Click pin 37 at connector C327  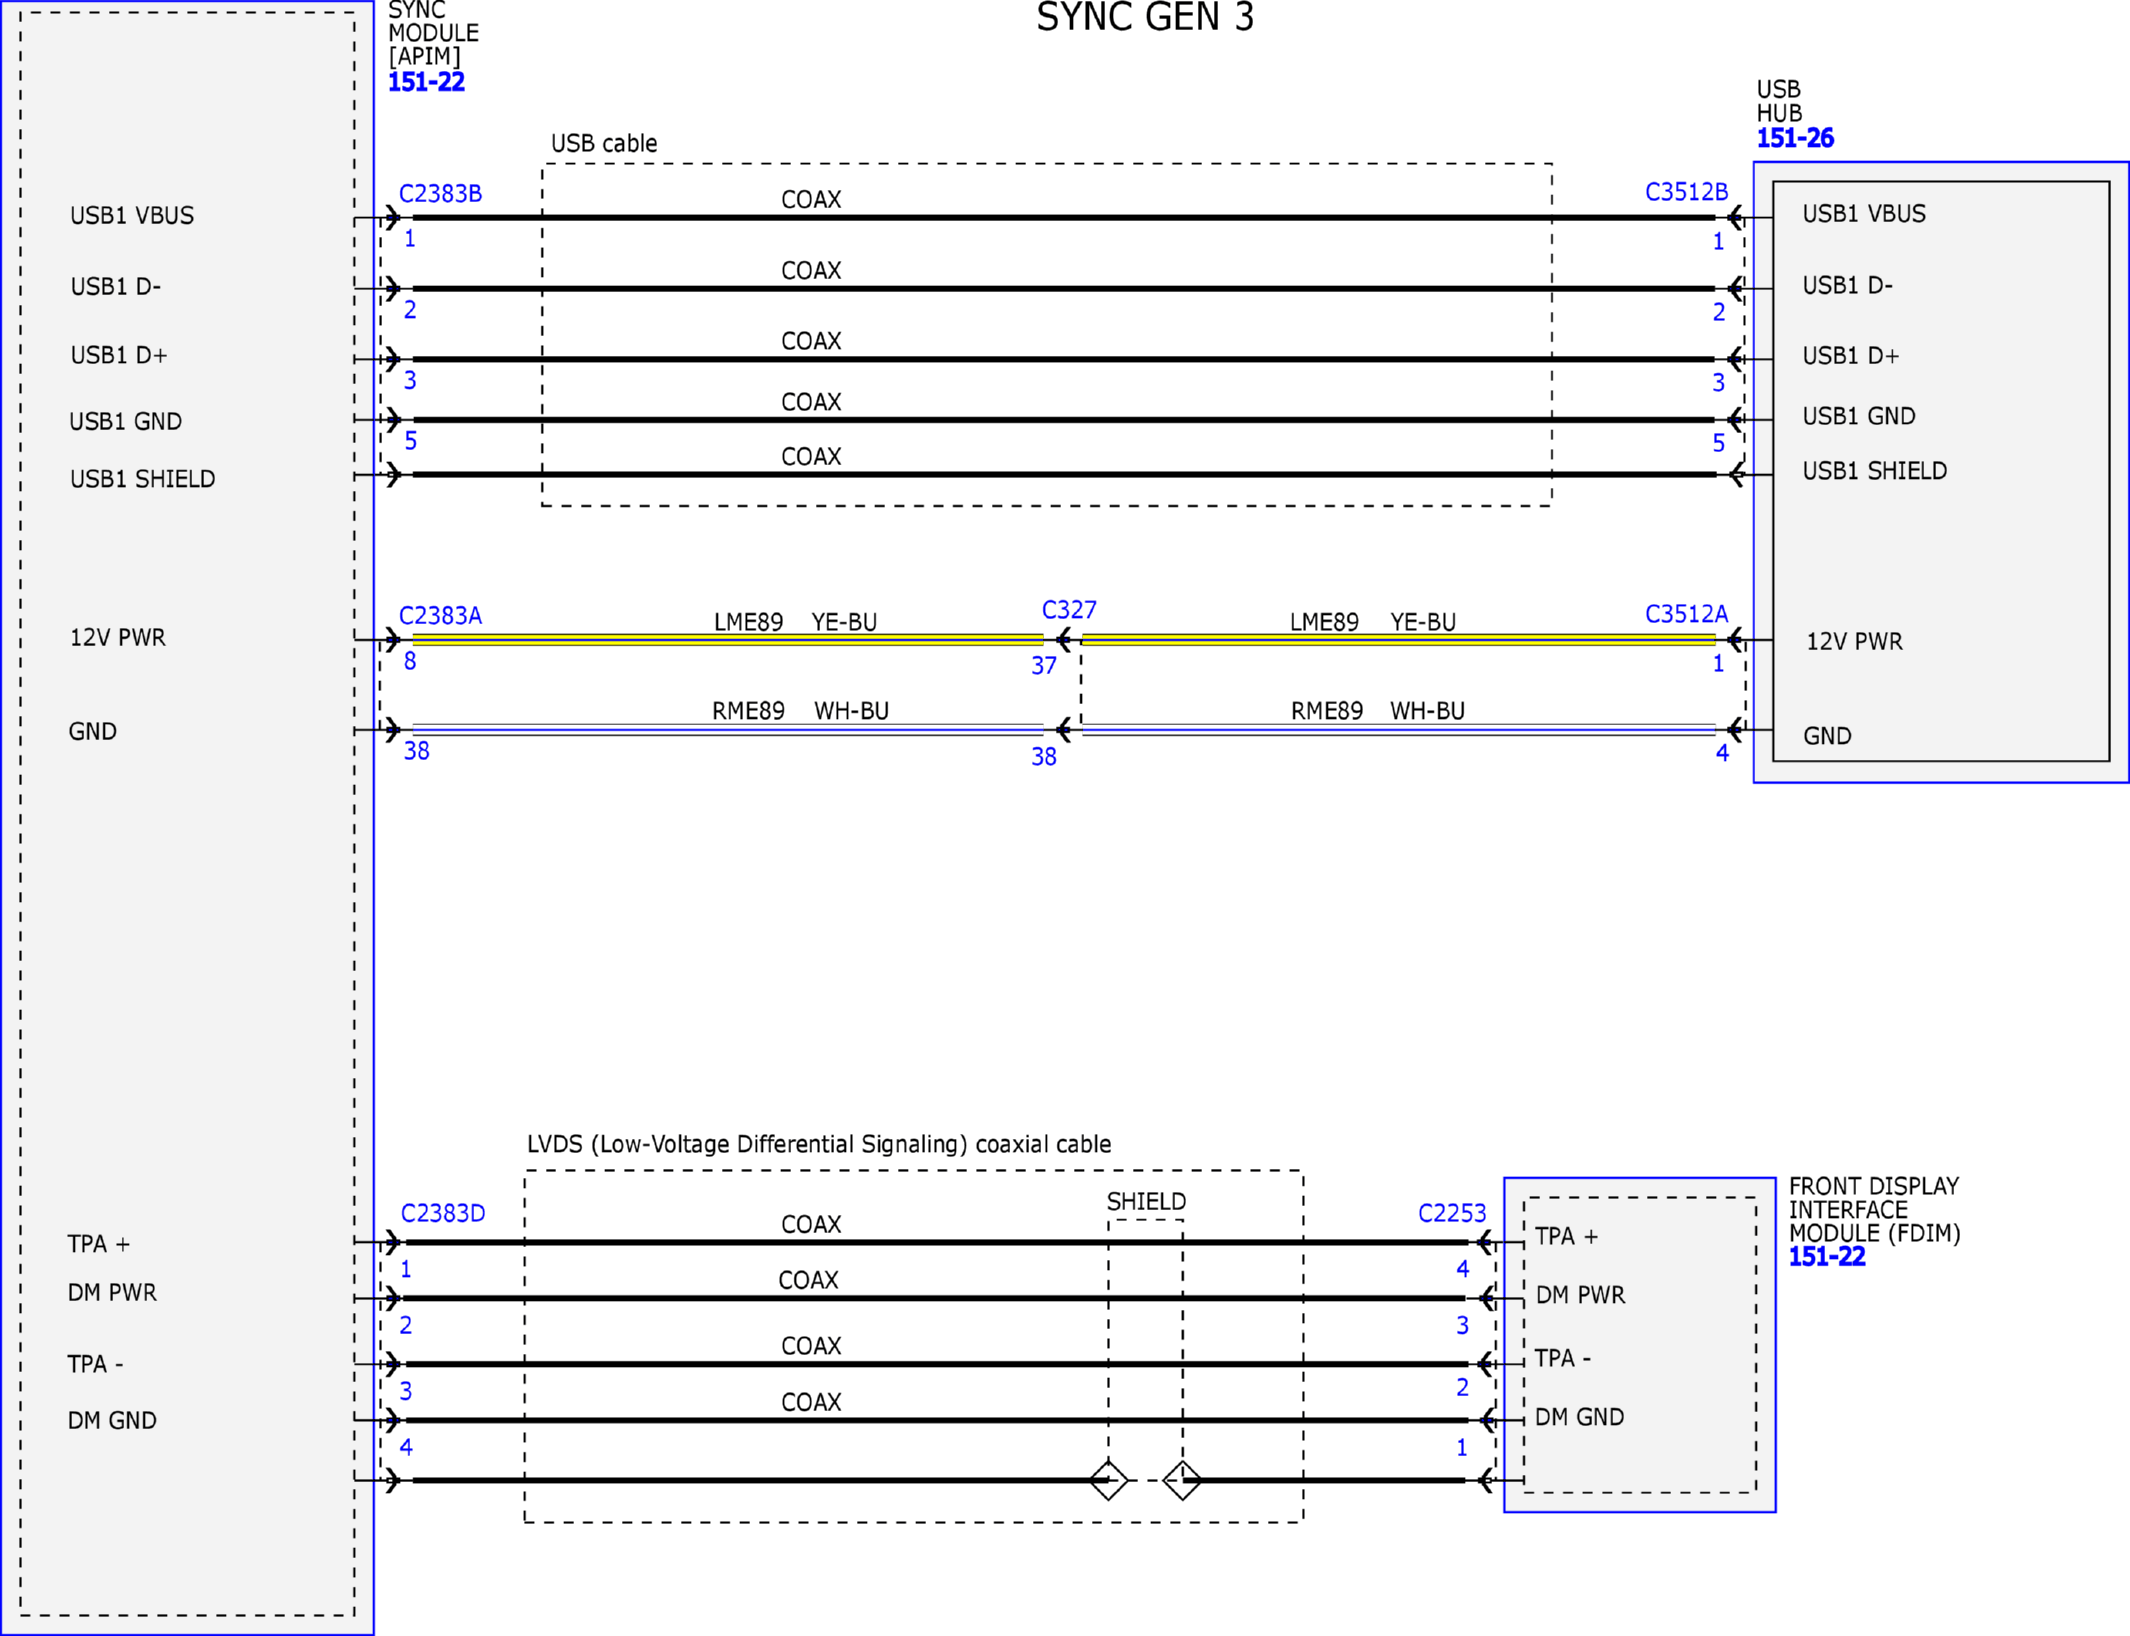(1044, 666)
